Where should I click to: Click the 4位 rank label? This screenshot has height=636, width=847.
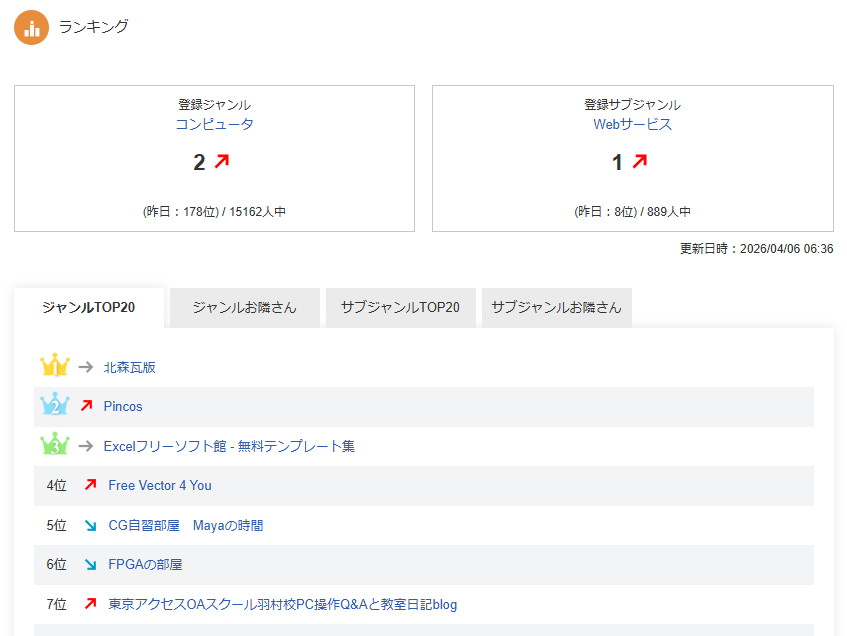coord(57,485)
